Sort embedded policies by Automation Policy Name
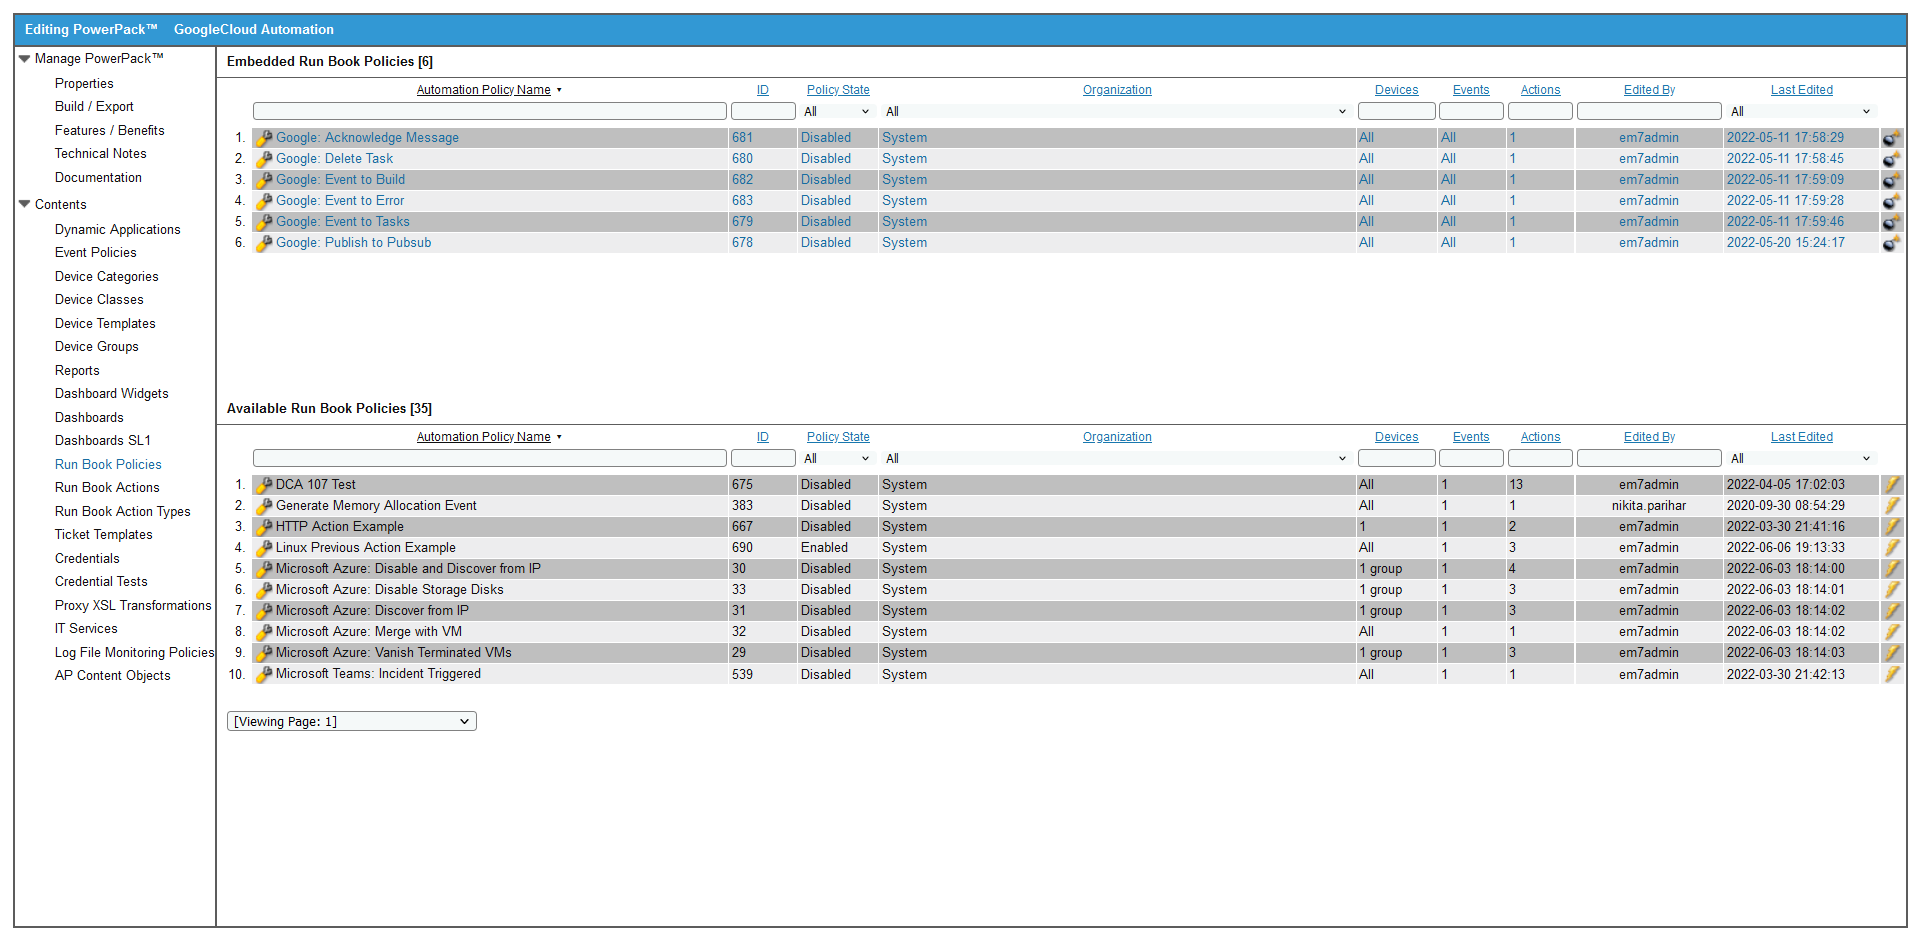This screenshot has height=940, width=1919. pyautogui.click(x=484, y=90)
